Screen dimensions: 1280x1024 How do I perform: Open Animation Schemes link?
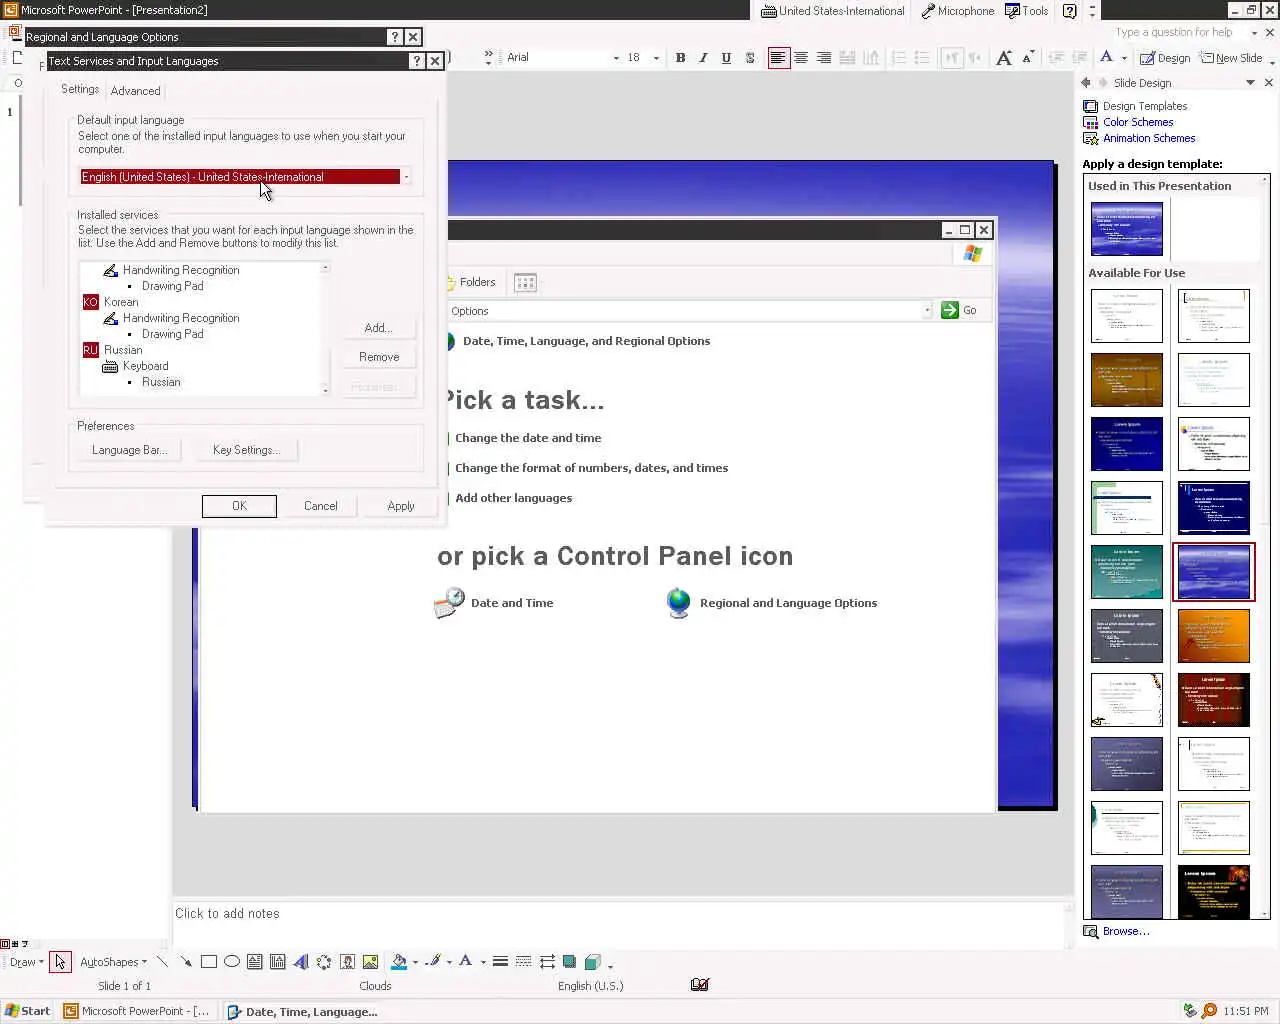(x=1149, y=138)
